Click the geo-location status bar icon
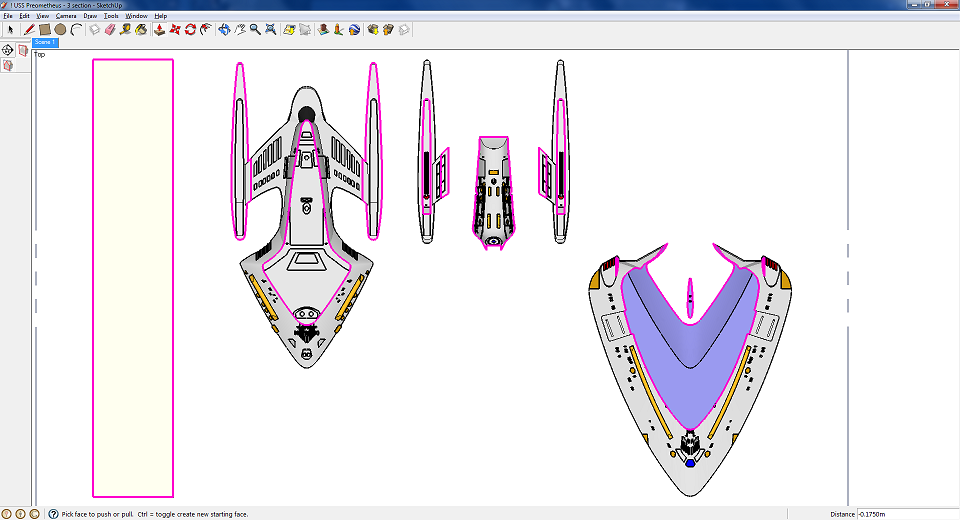Viewport: 960px width, 520px height. pyautogui.click(x=6, y=514)
